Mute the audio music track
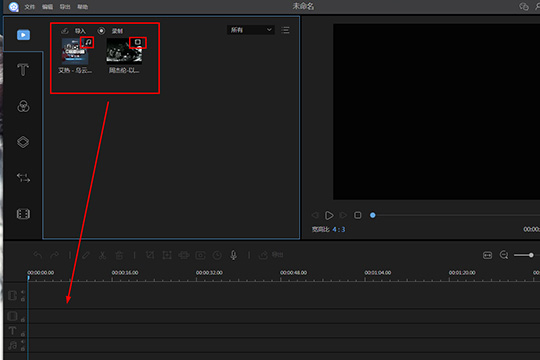 click(x=23, y=342)
